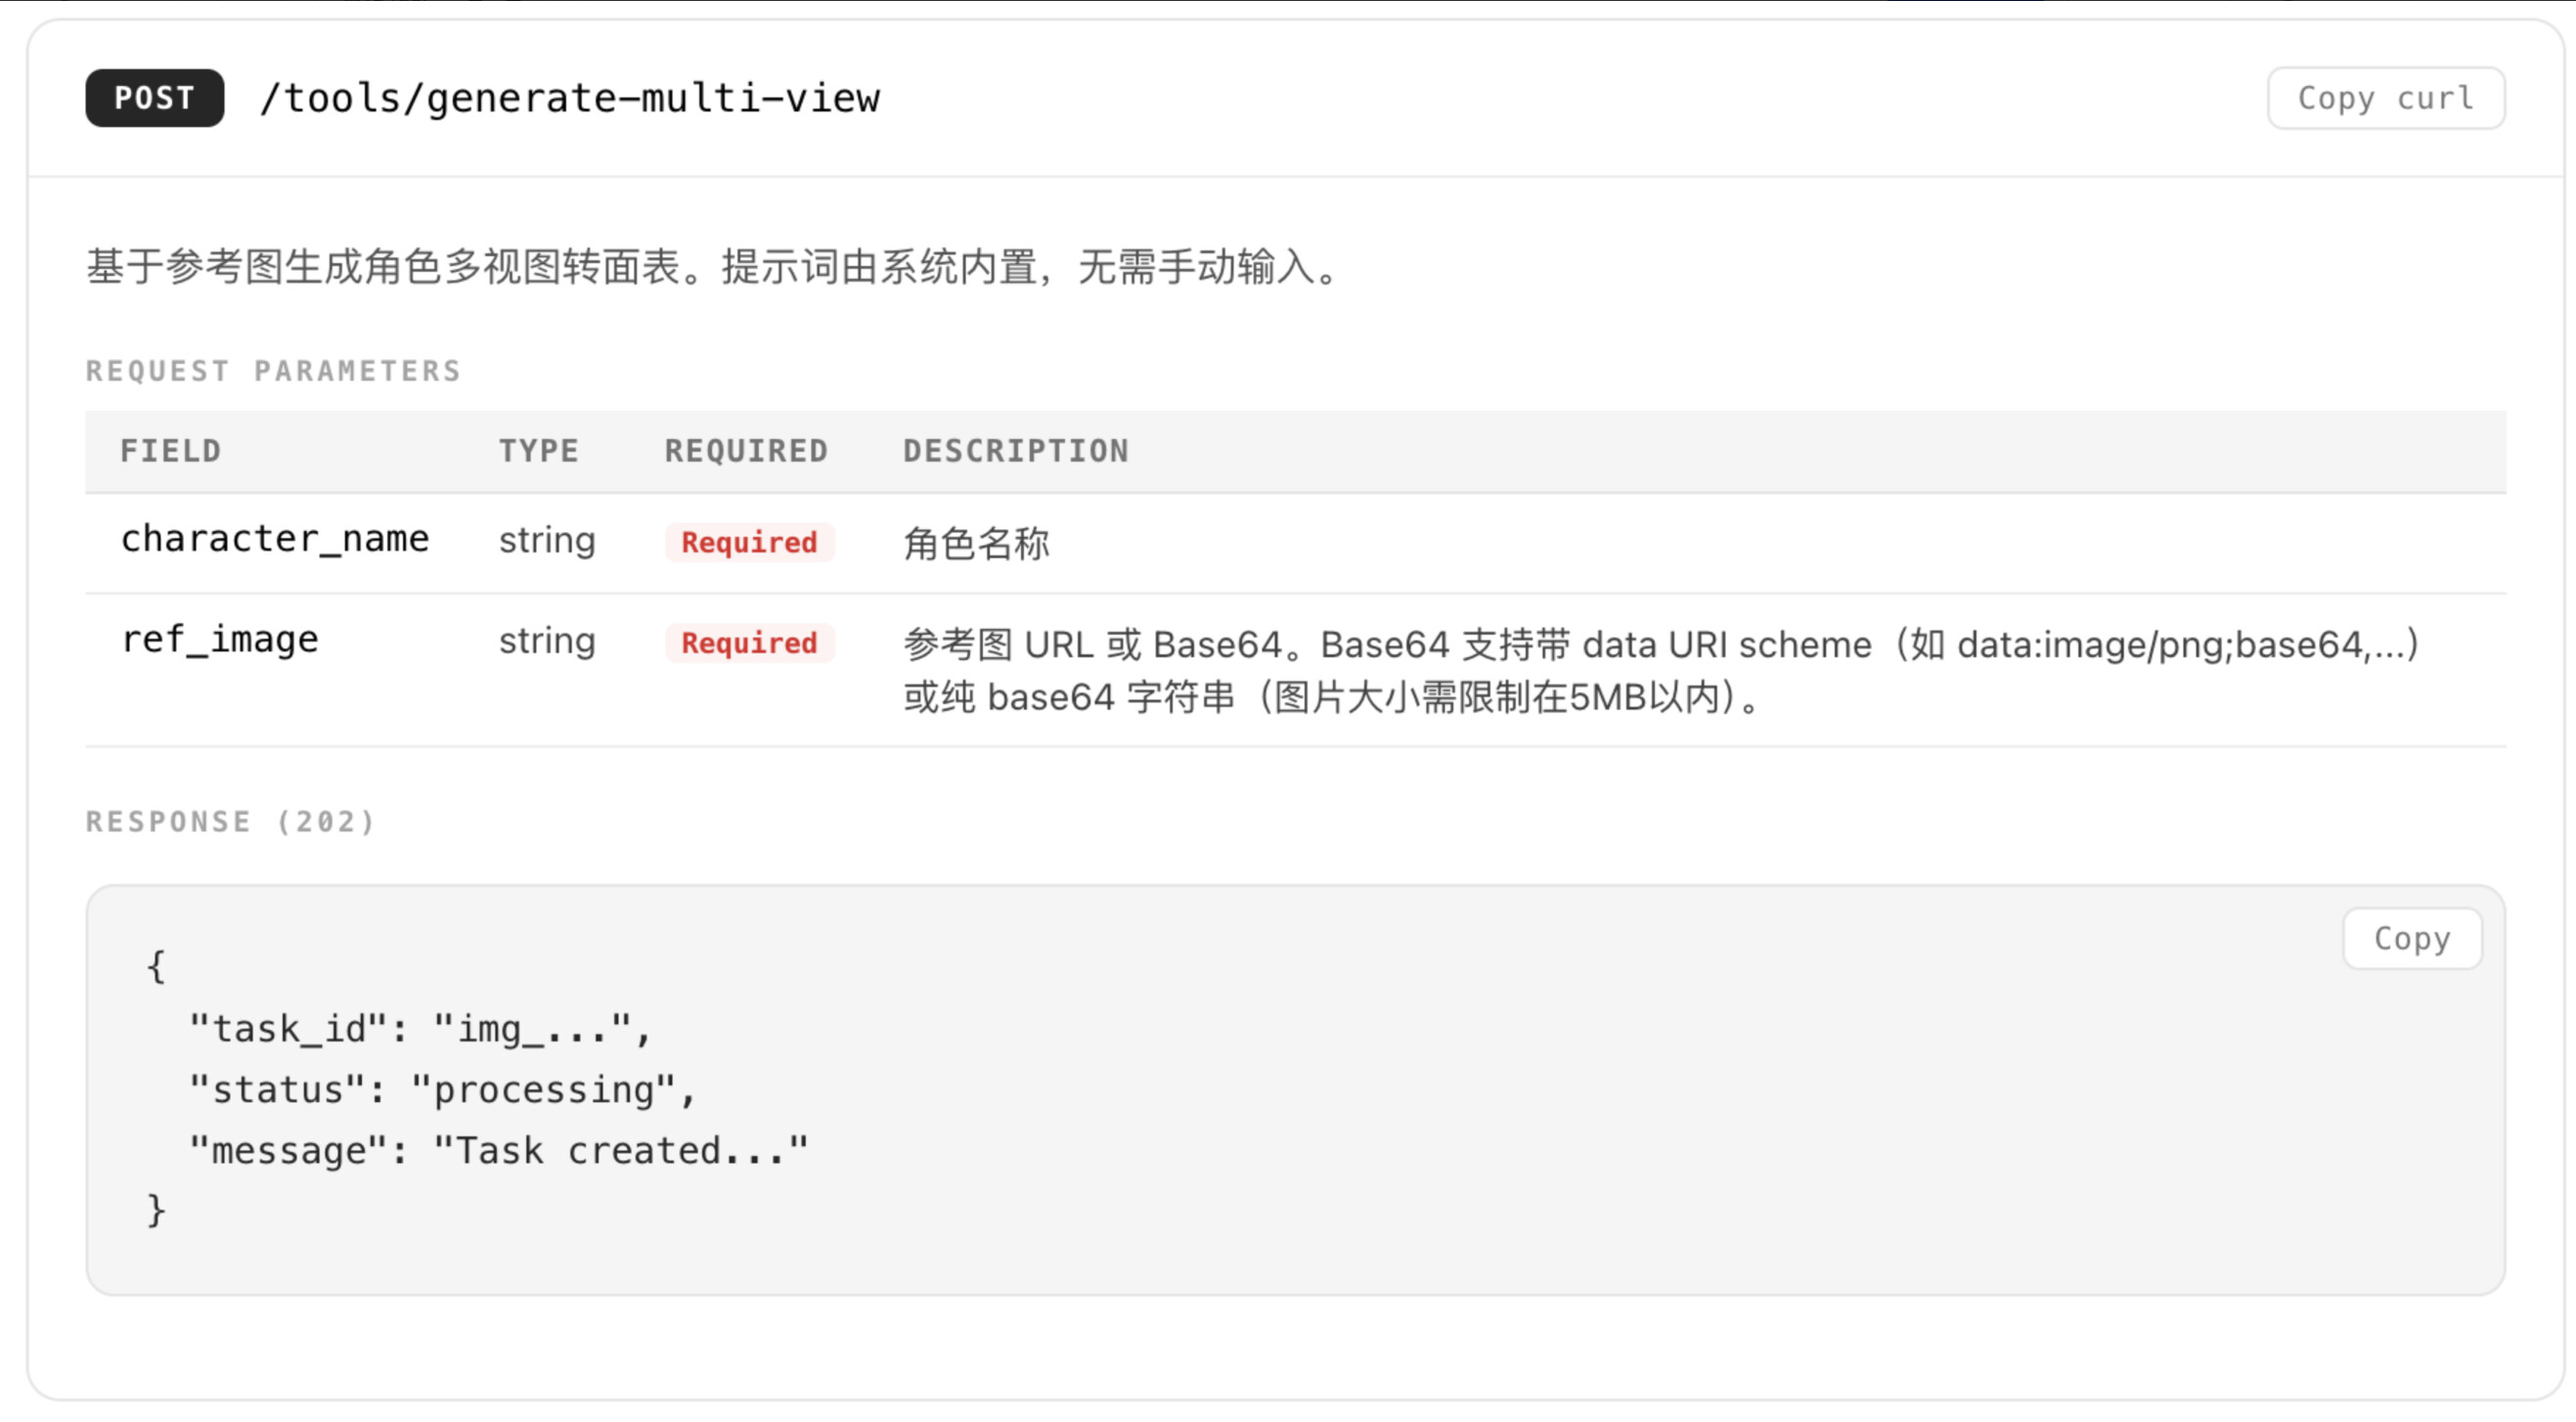Click the REQUIRED column header
2576x1422 pixels.
point(746,451)
